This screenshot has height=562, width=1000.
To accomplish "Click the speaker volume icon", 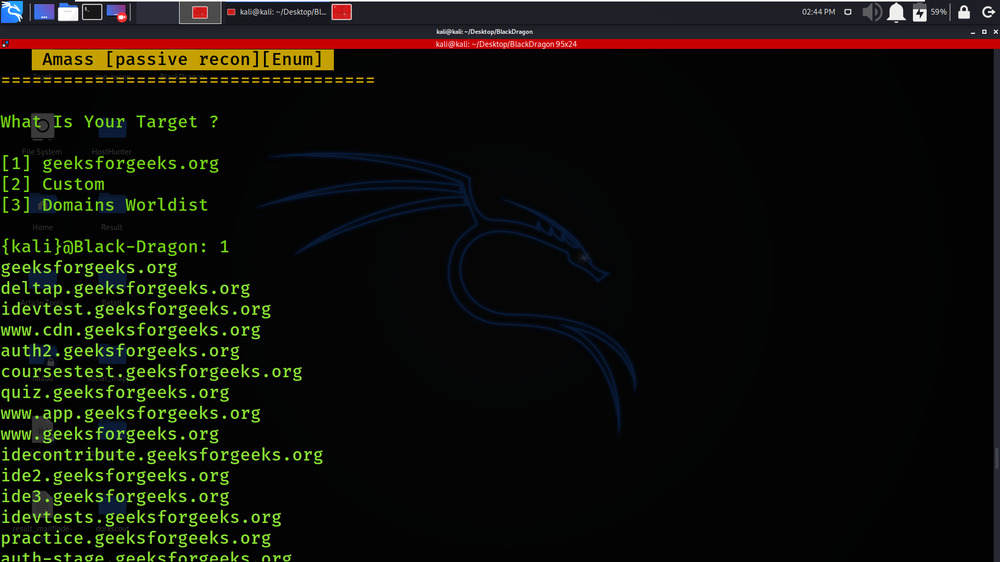I will click(x=872, y=12).
